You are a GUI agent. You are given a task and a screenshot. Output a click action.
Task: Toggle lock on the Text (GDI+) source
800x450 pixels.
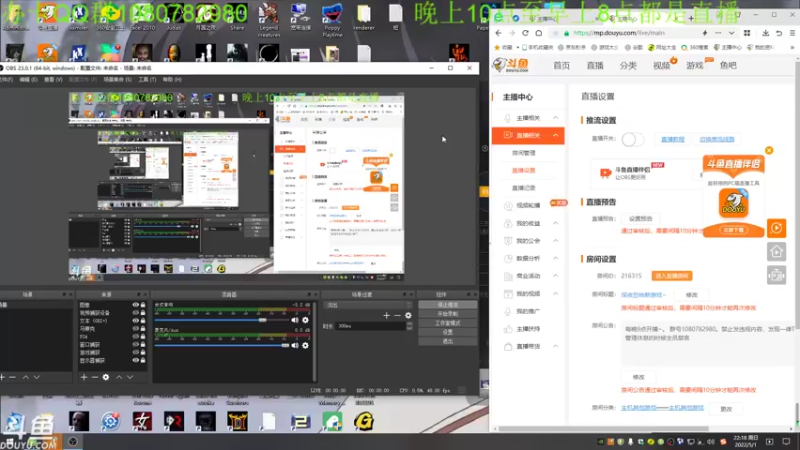click(143, 321)
